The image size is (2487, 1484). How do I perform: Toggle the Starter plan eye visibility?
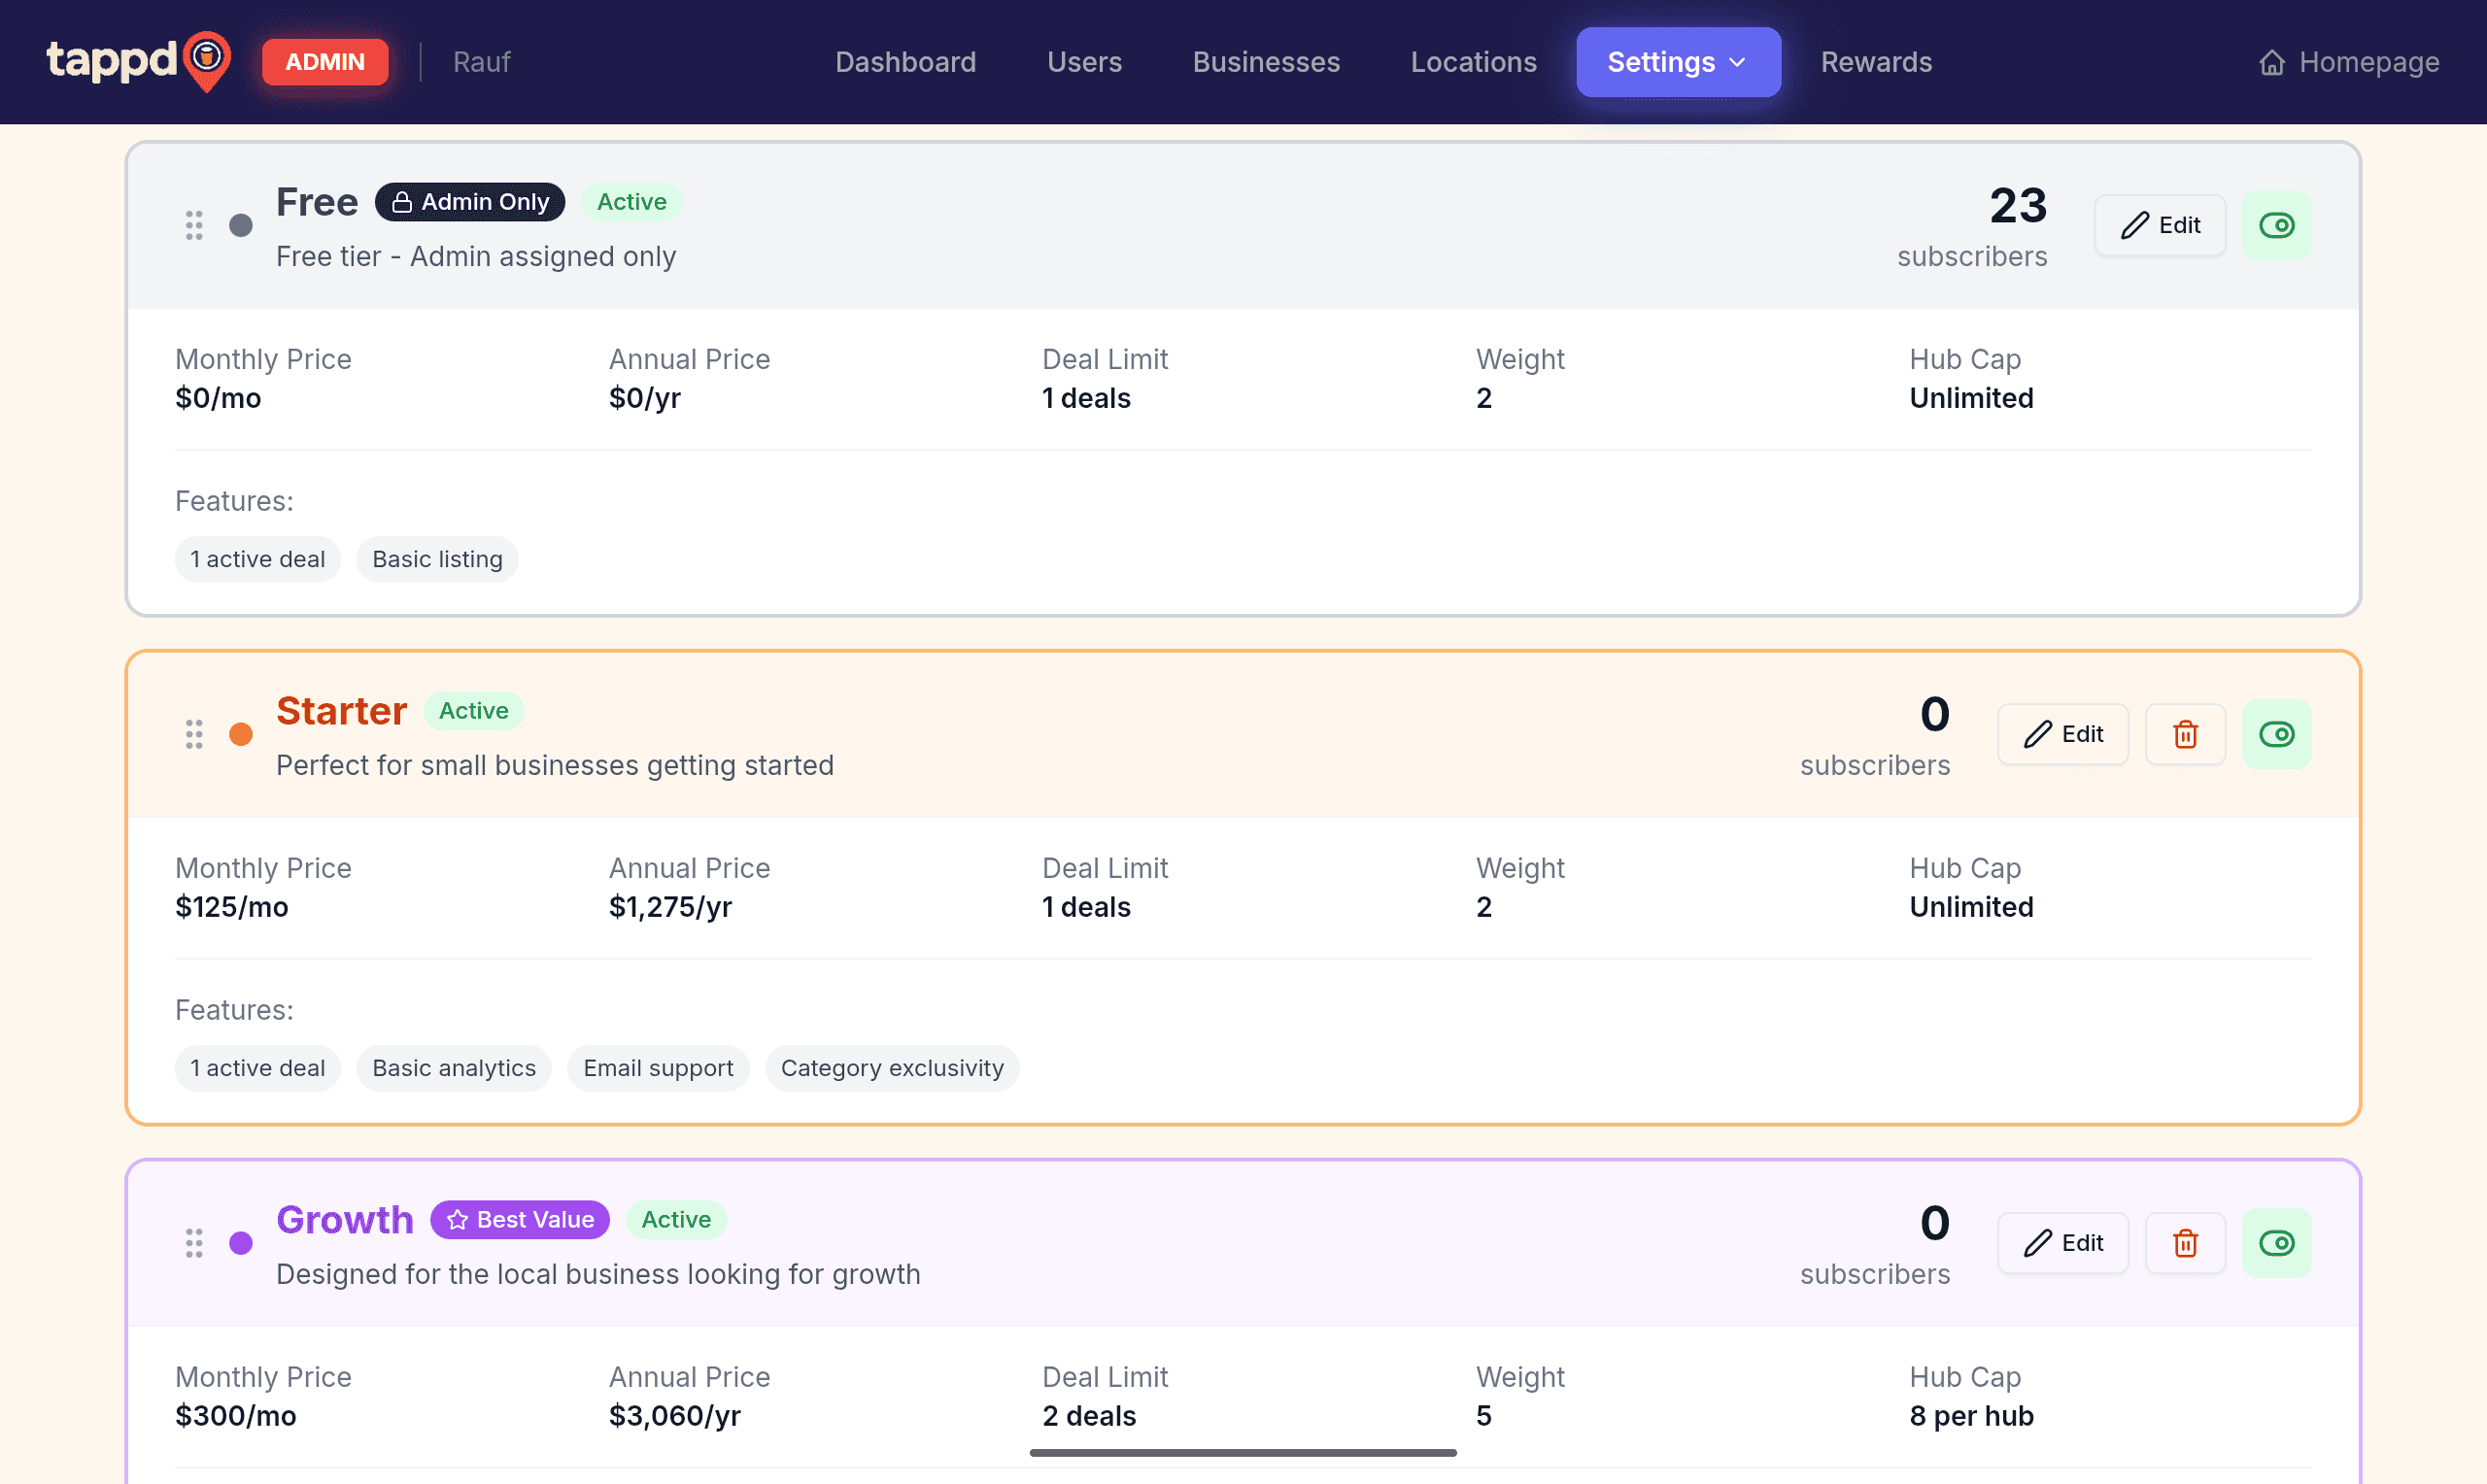point(2276,734)
